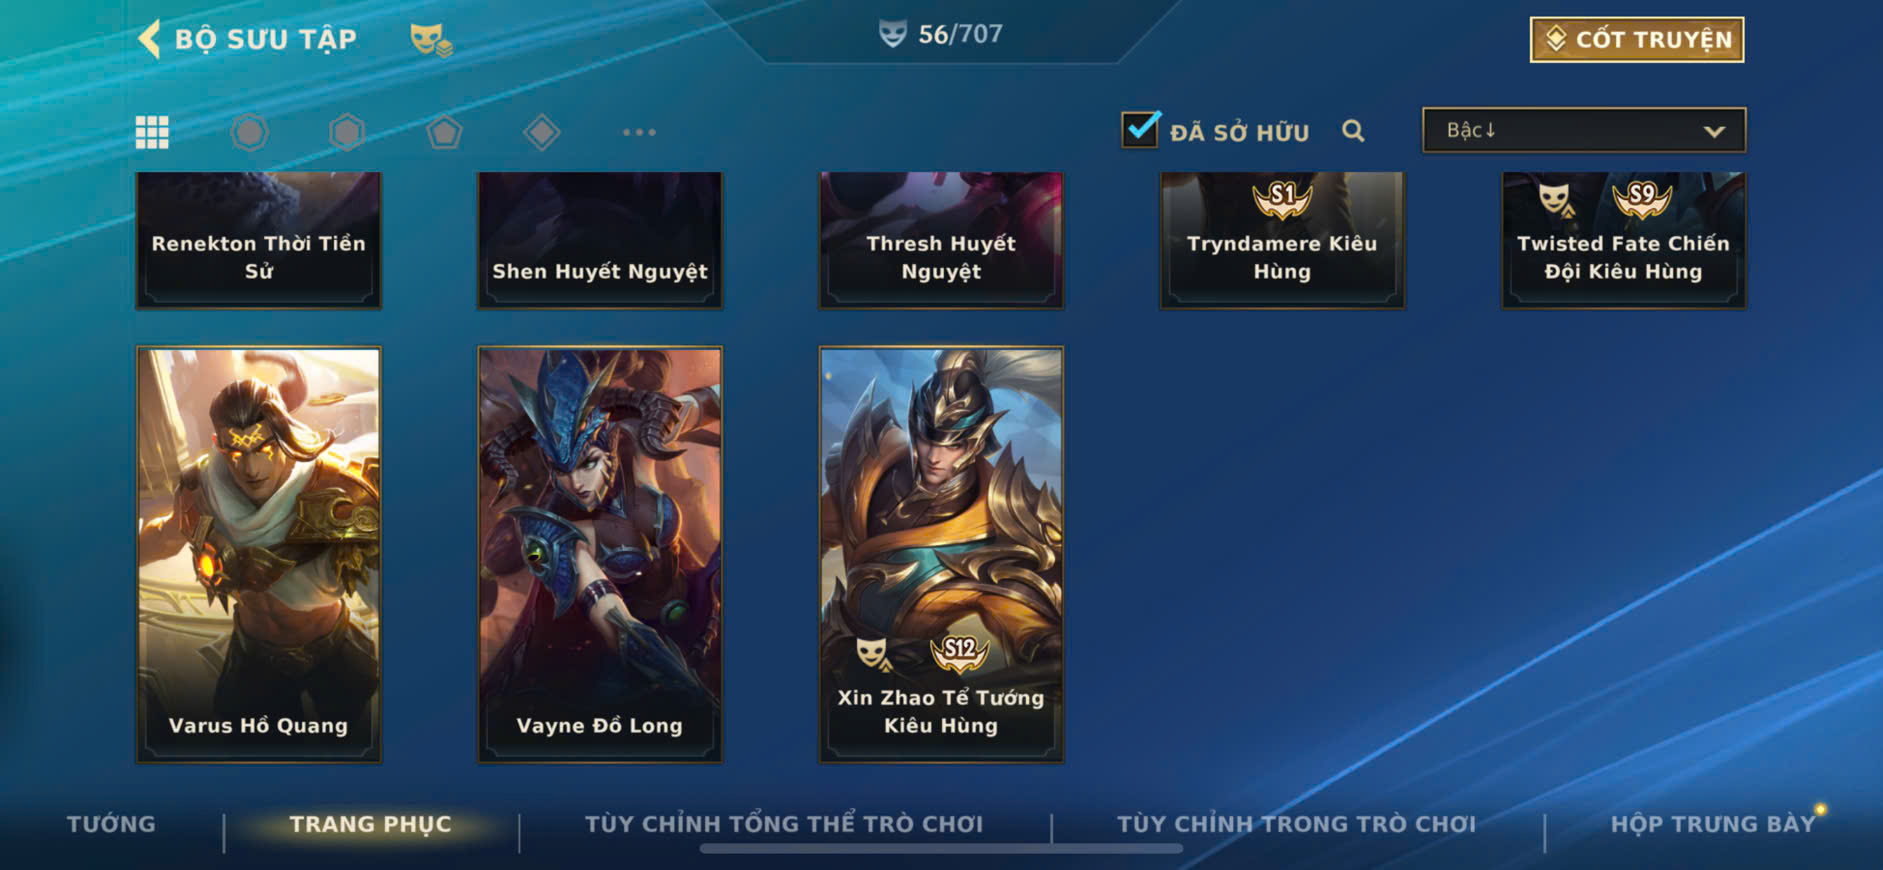Filter by the diamond rarity tier icon
The image size is (1883, 870).
pyautogui.click(x=542, y=132)
